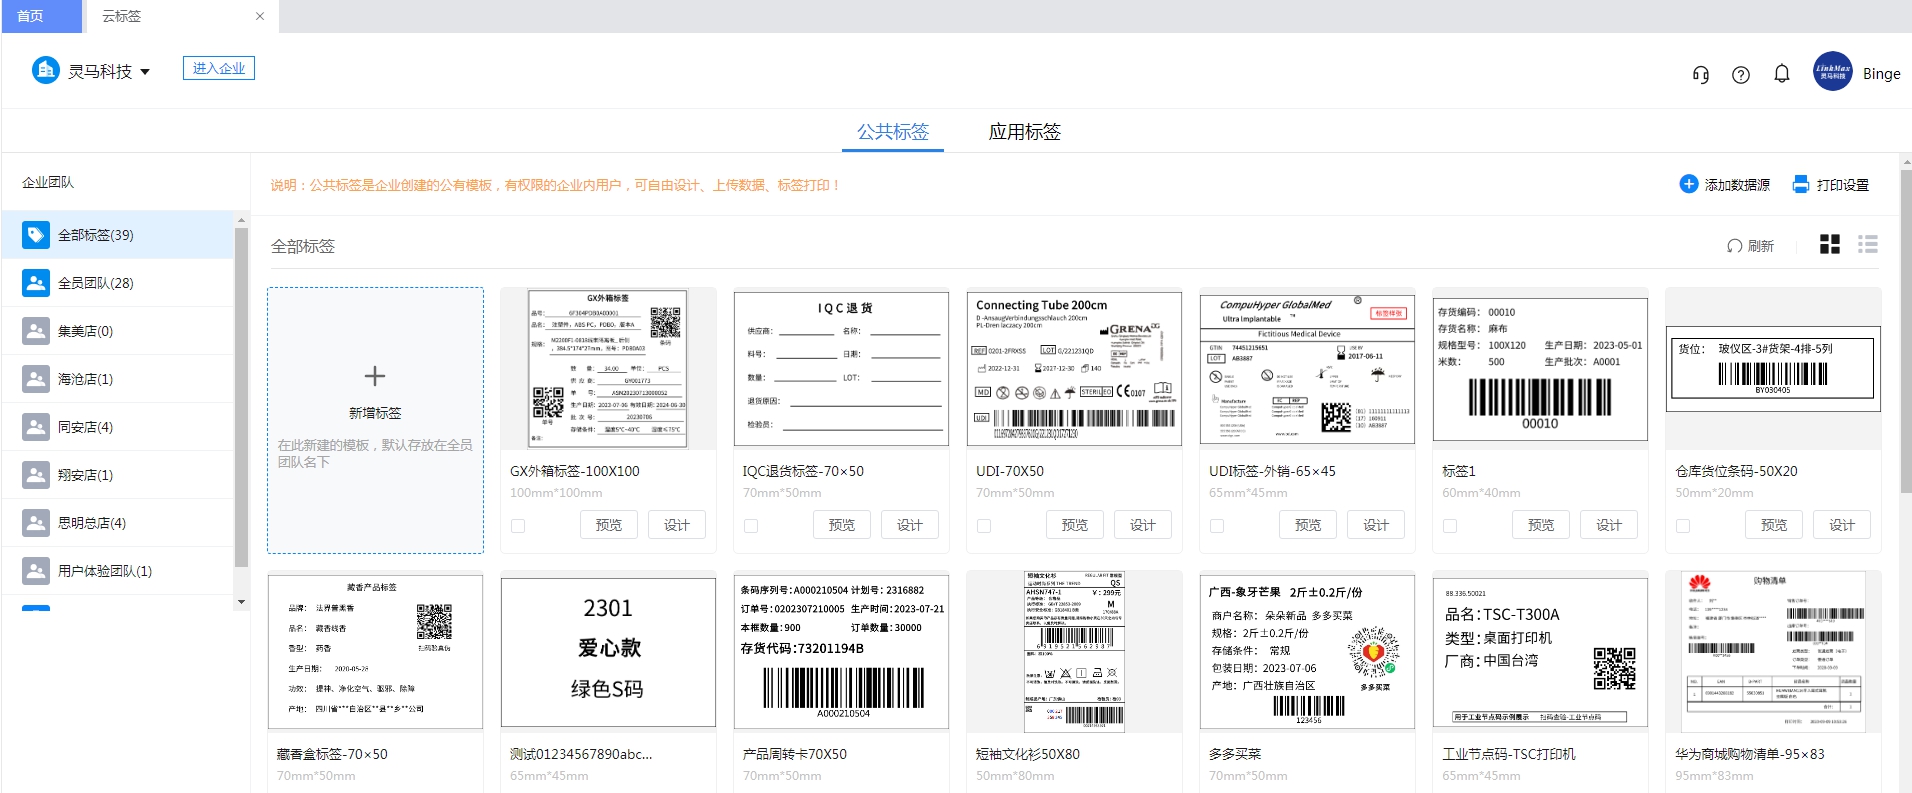
Task: Check the GX外箱标签-100X100 checkbox
Action: (518, 526)
